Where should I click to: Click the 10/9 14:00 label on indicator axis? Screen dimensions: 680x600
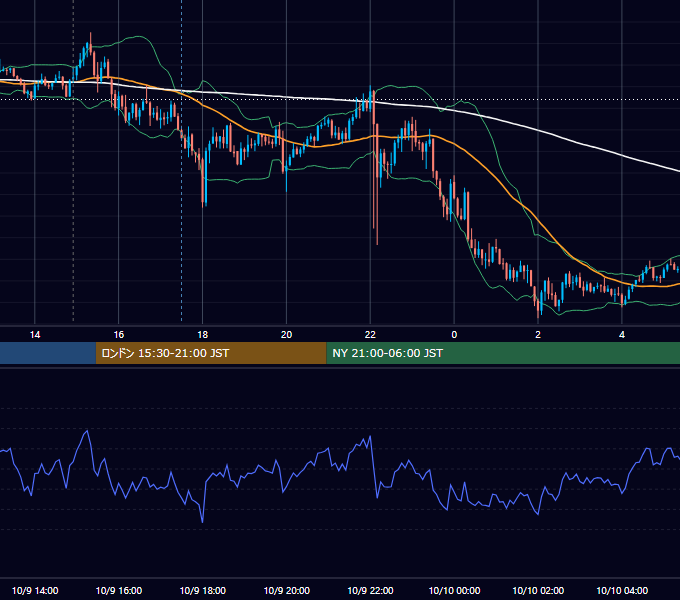click(x=35, y=591)
